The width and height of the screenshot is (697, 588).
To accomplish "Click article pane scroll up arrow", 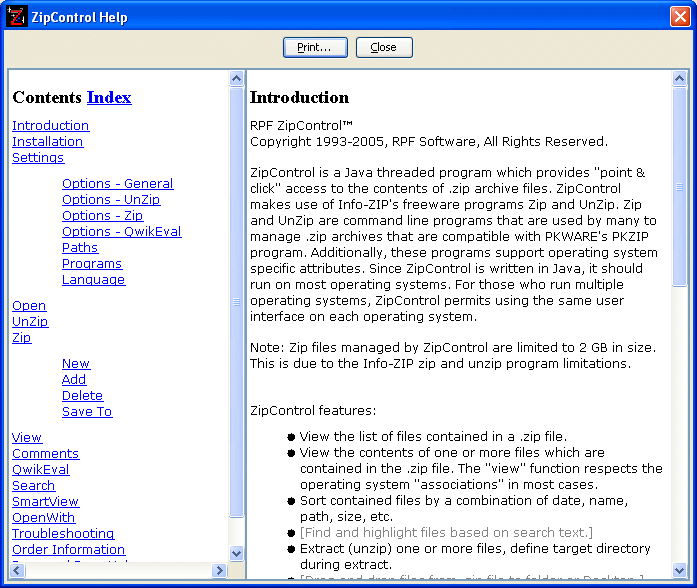I will [x=679, y=79].
